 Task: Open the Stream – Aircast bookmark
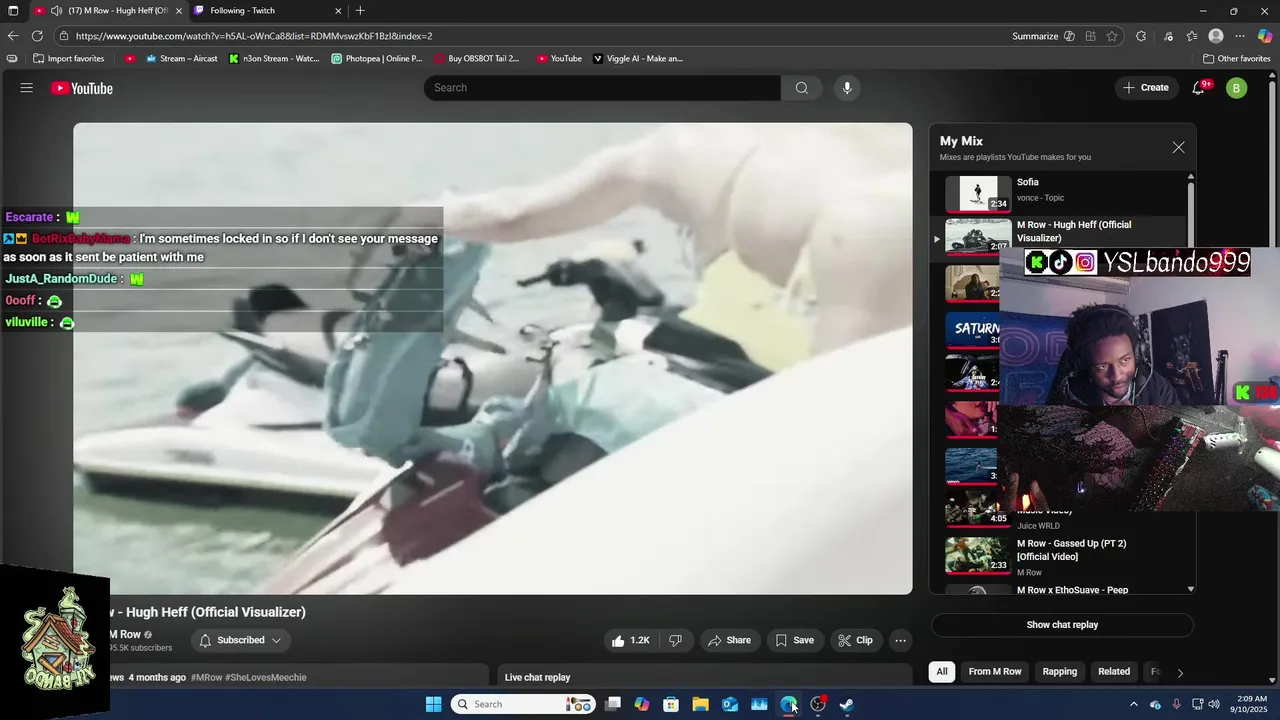click(x=181, y=59)
